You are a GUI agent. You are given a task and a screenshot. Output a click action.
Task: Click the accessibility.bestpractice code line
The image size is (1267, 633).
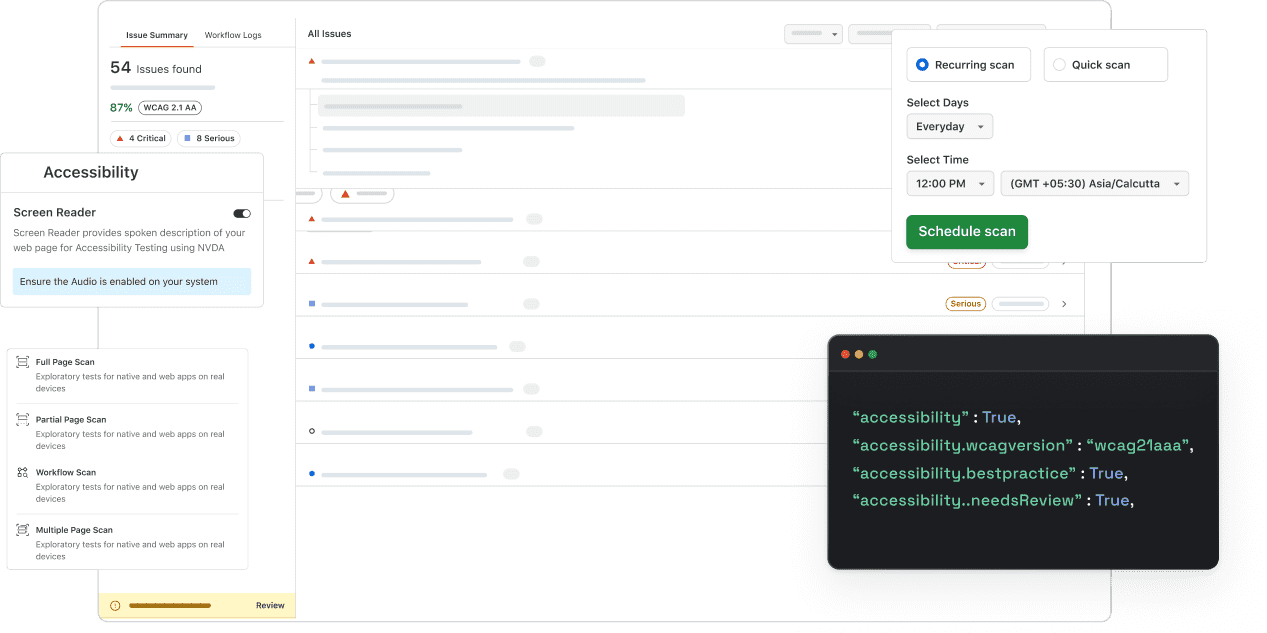click(x=990, y=473)
